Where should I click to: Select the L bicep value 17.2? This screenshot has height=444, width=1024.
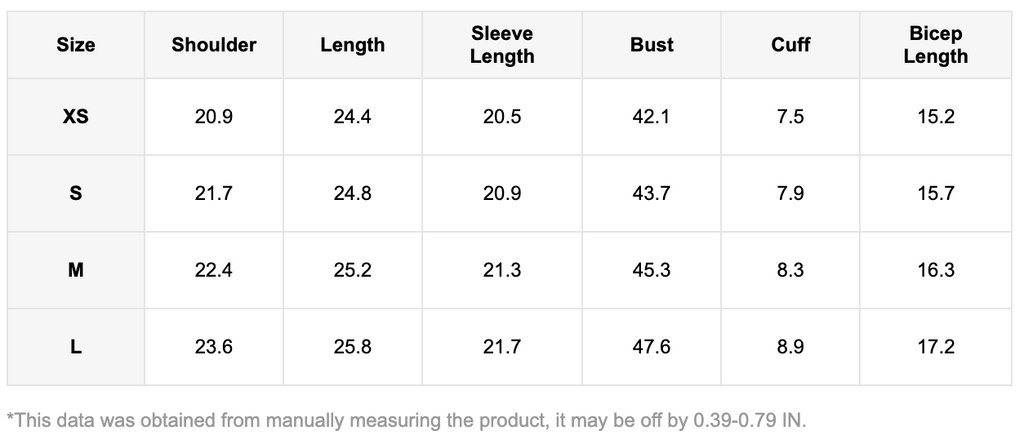935,347
